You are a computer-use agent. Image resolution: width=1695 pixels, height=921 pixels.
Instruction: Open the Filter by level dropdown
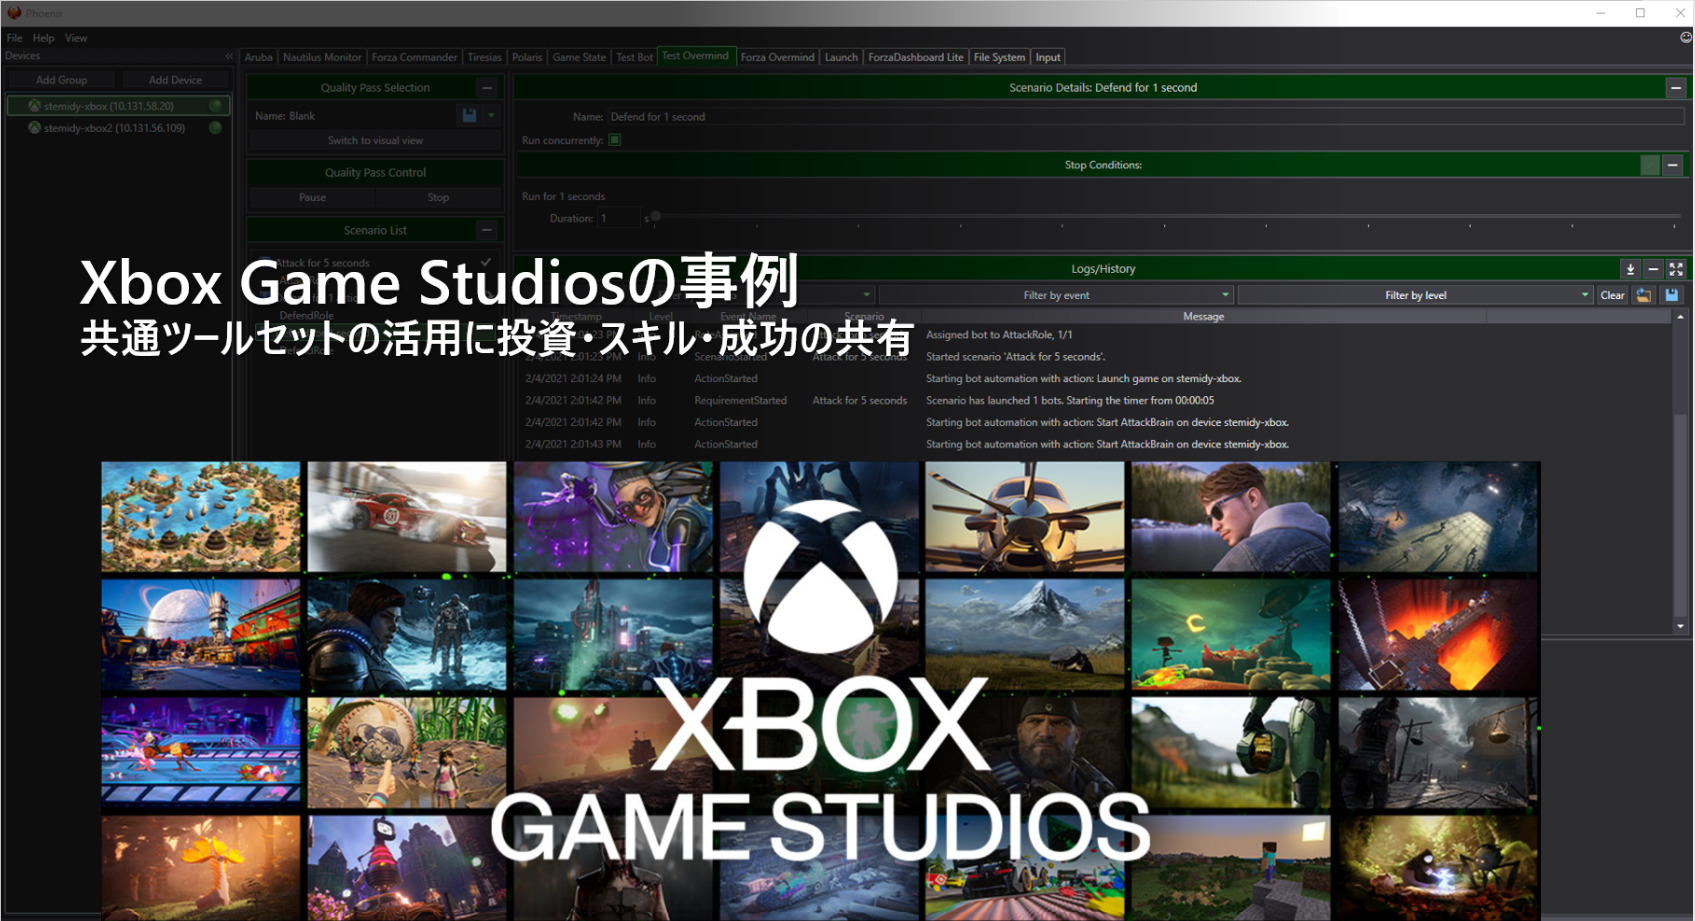pyautogui.click(x=1415, y=295)
